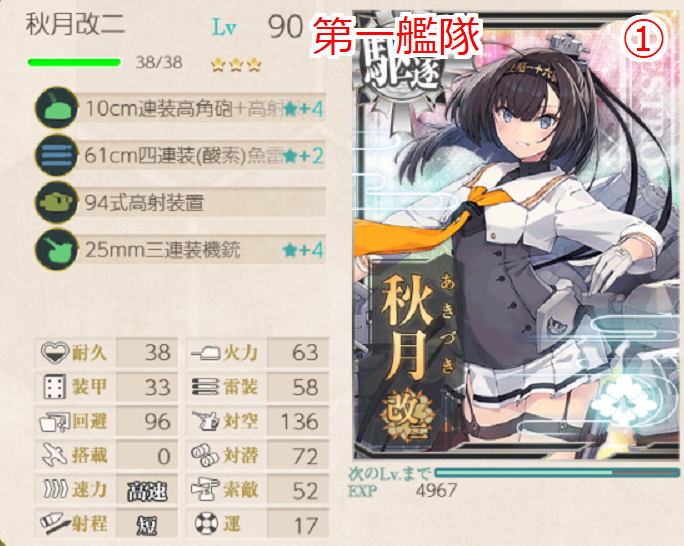Click the depth charge icon beside 対潜
Screen dimensions: 684x546
[x=205, y=456]
